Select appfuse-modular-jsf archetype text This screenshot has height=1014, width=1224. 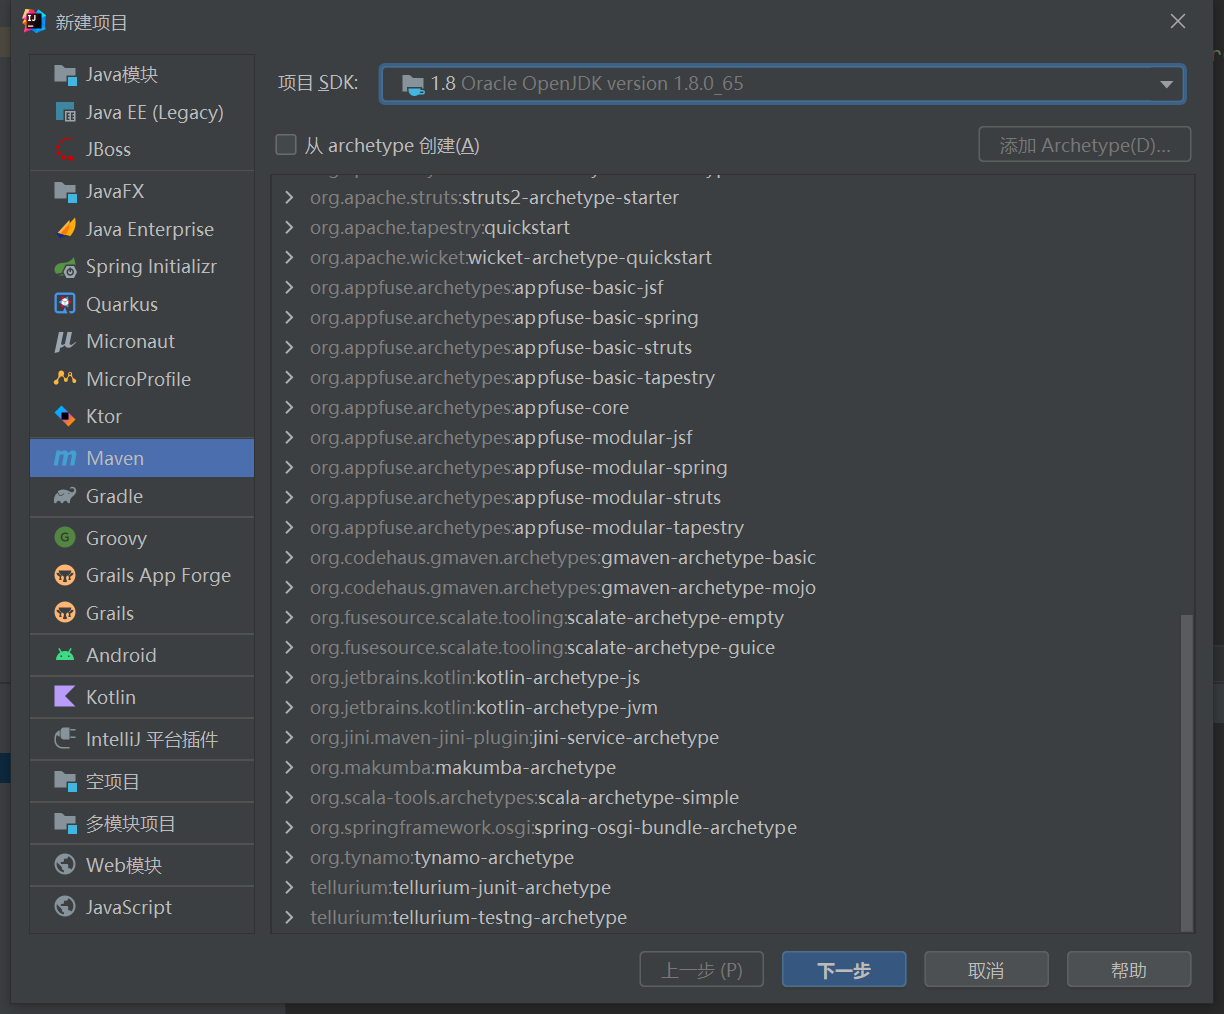click(x=603, y=438)
